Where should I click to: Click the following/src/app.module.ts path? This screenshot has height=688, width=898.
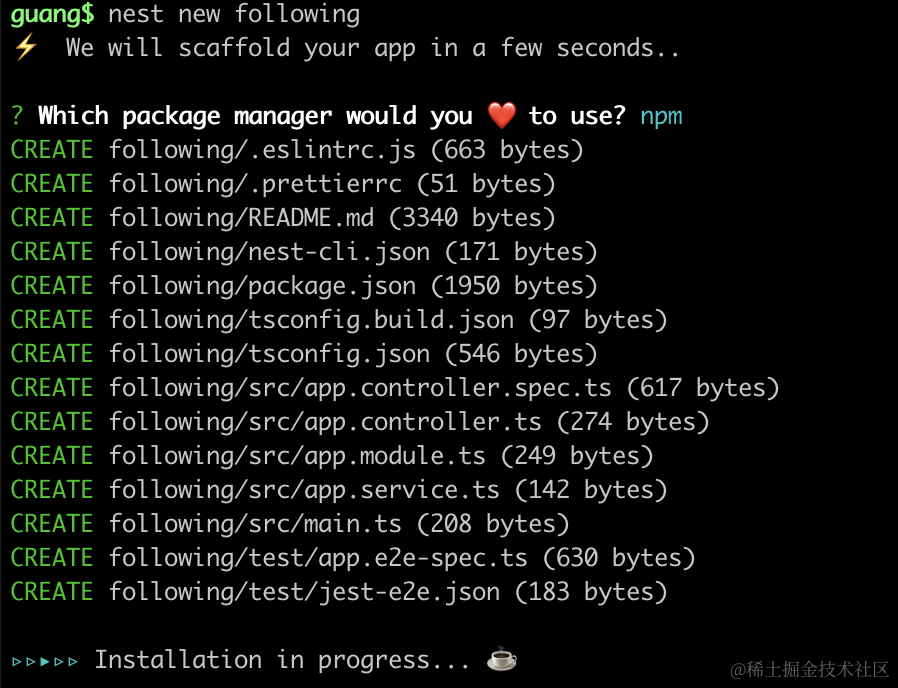point(297,457)
